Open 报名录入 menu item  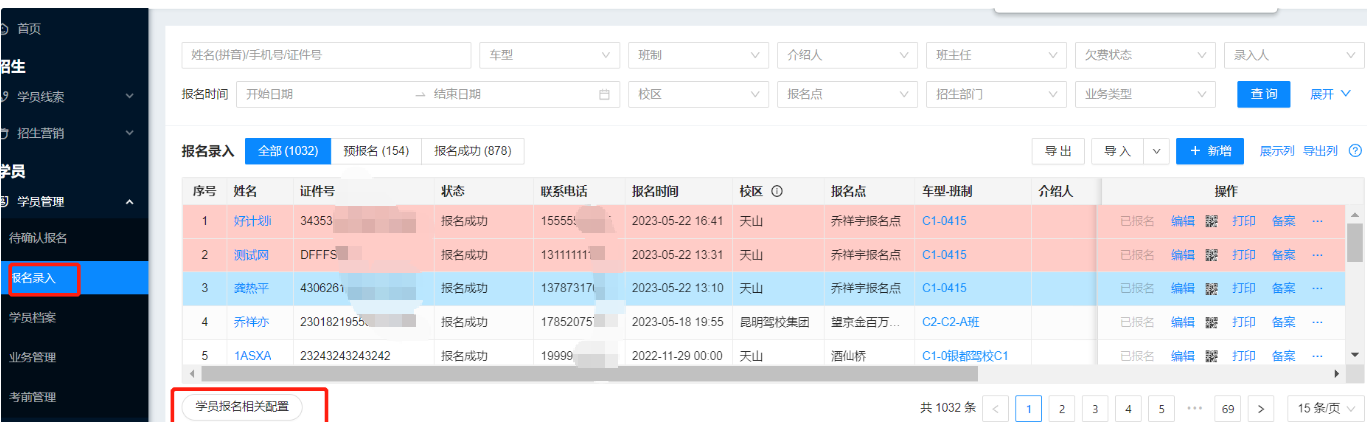coord(74,278)
